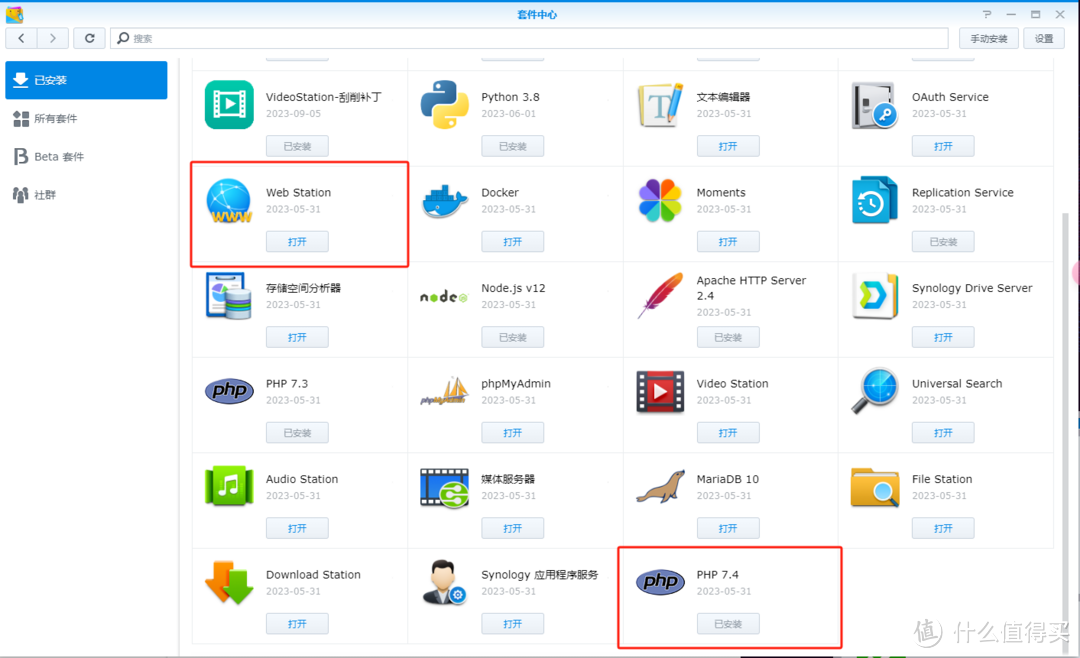
Task: Click the Docker whale icon
Action: coord(445,201)
